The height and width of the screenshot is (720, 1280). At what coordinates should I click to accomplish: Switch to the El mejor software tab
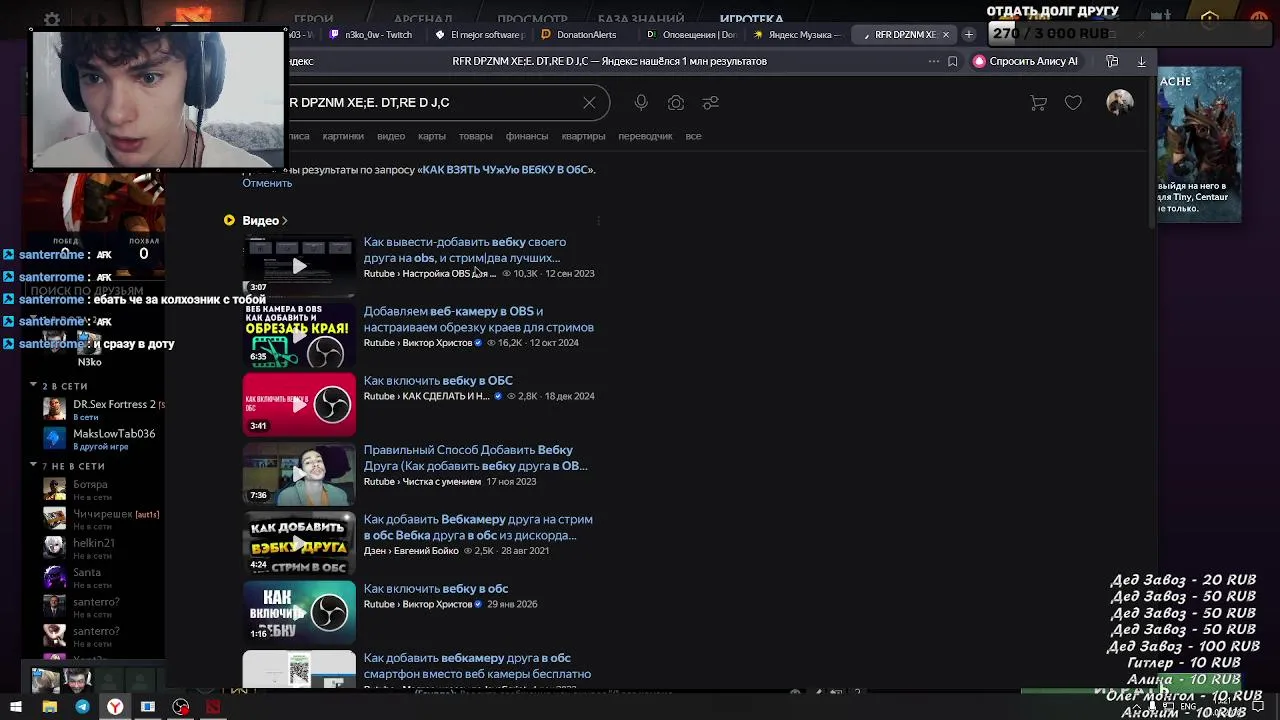point(480,35)
